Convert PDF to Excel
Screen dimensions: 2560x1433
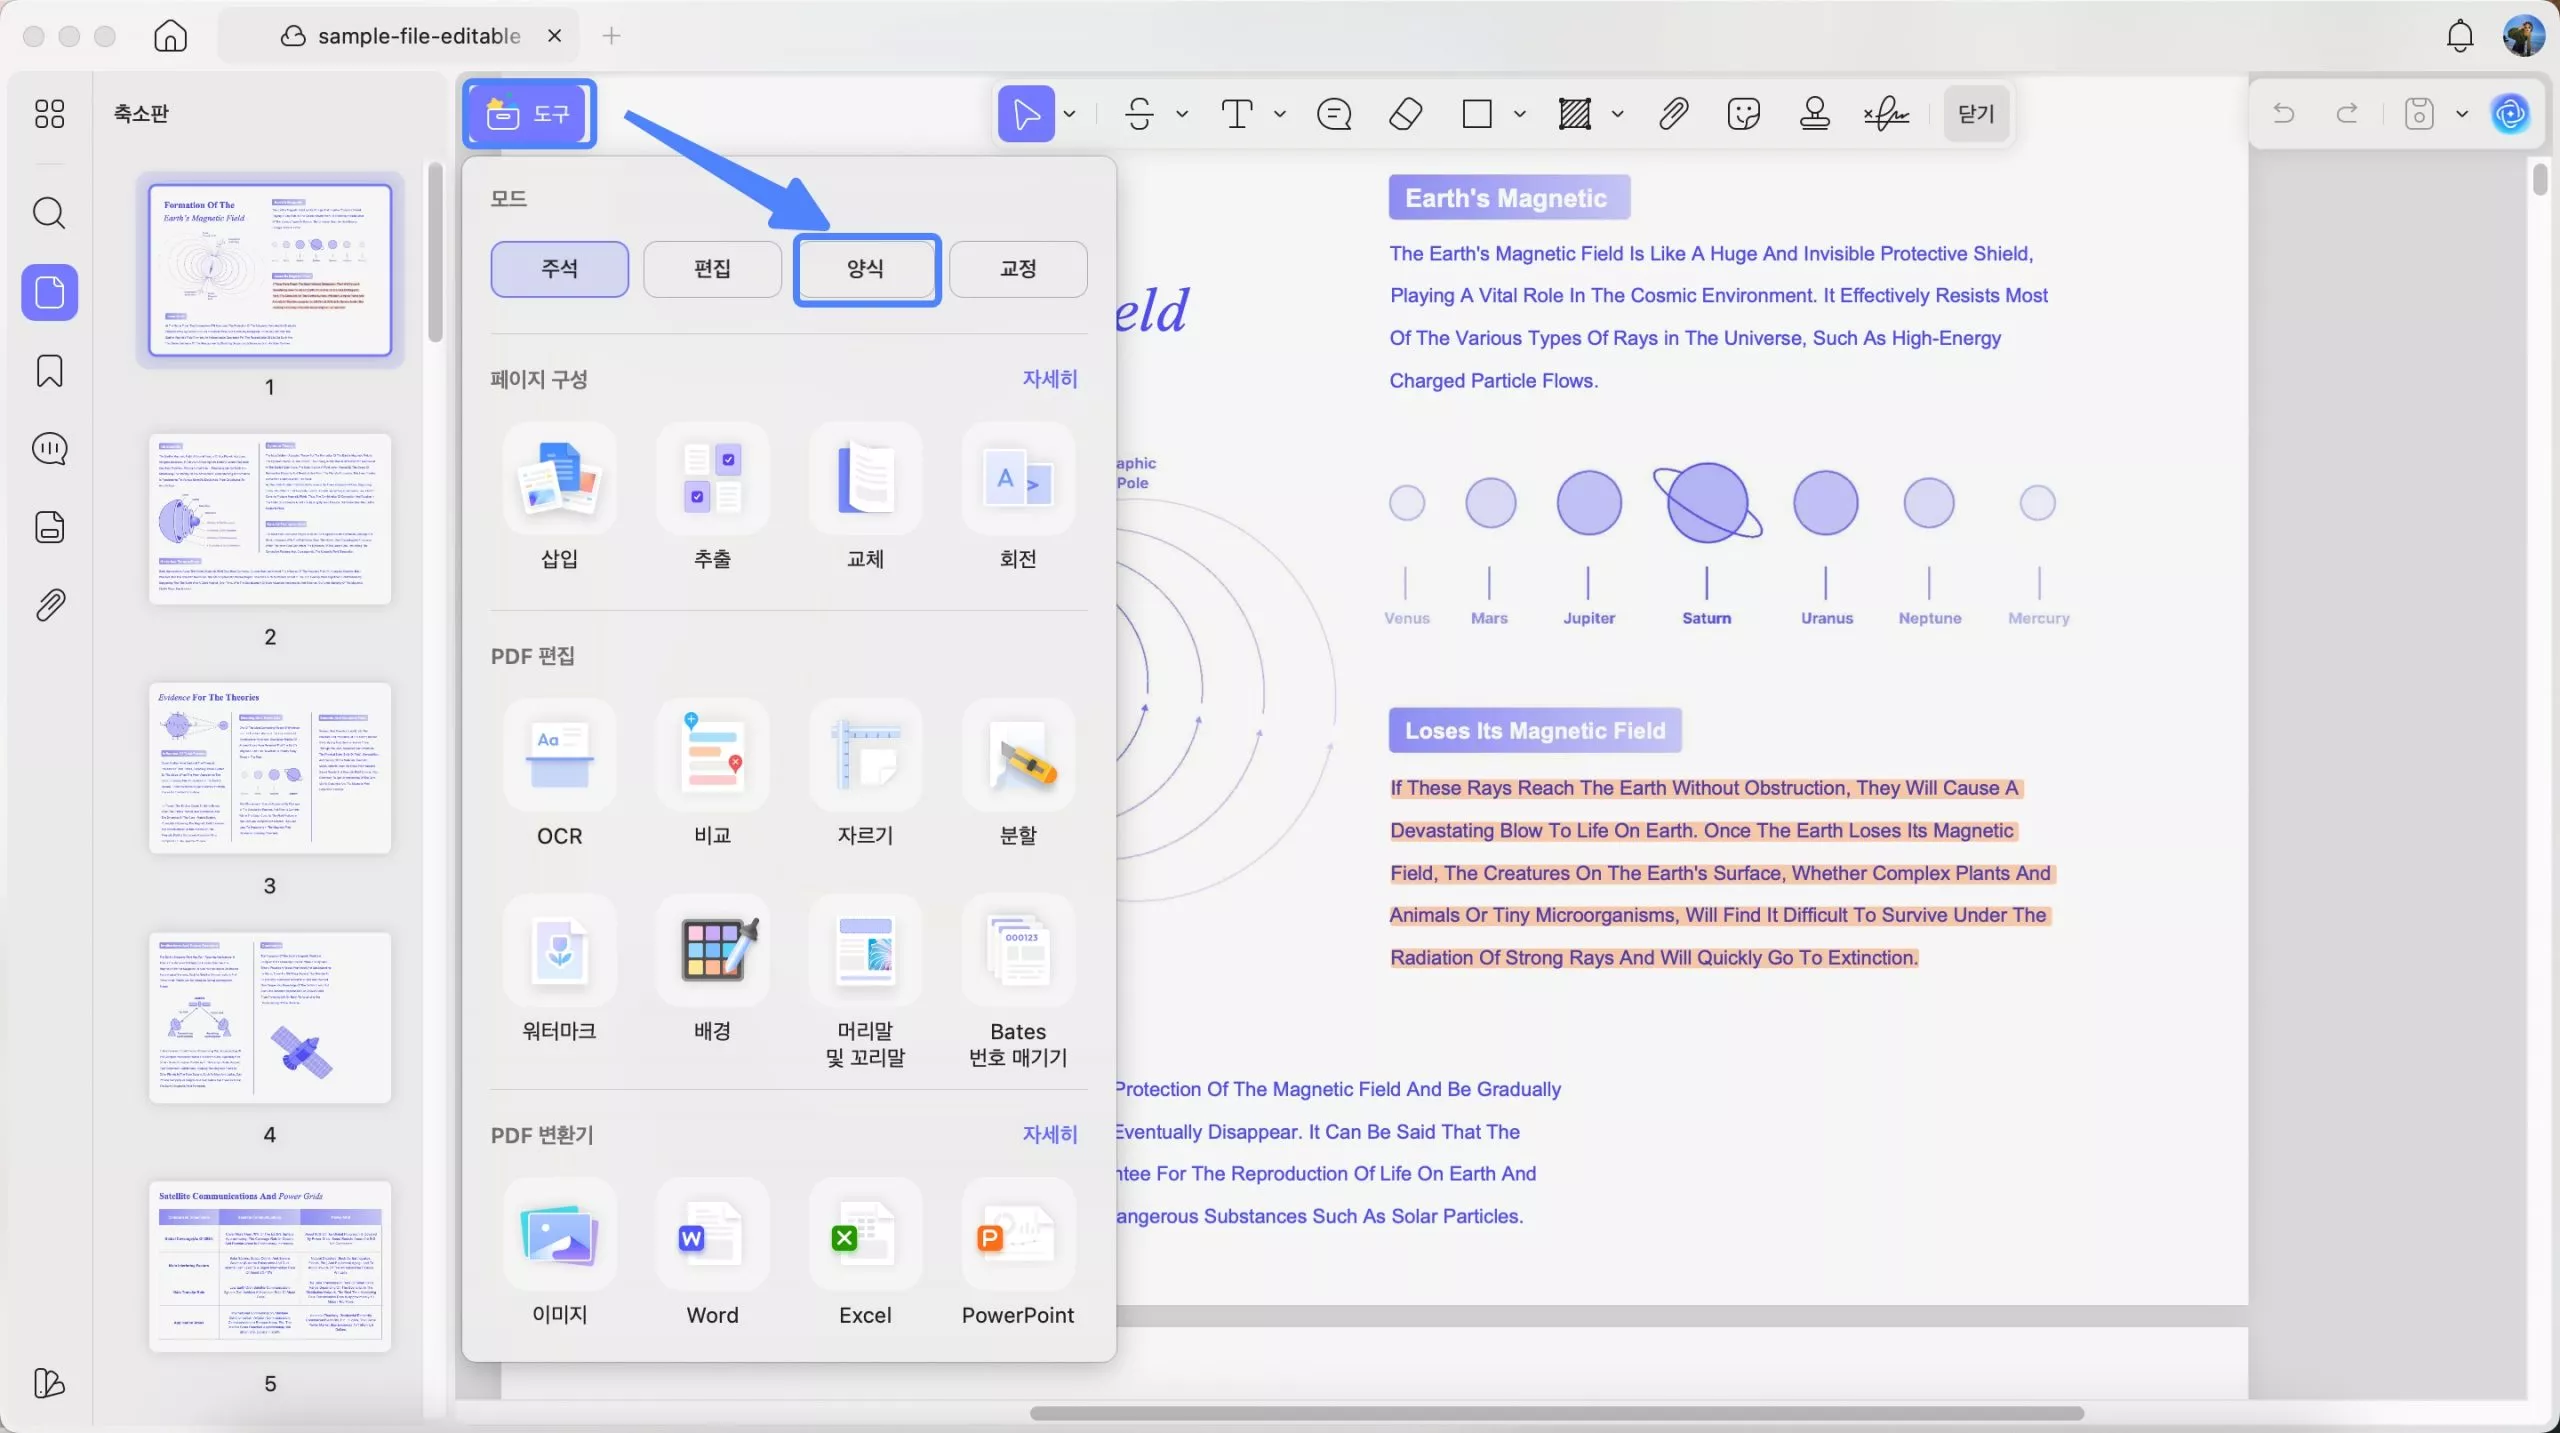tap(865, 1254)
